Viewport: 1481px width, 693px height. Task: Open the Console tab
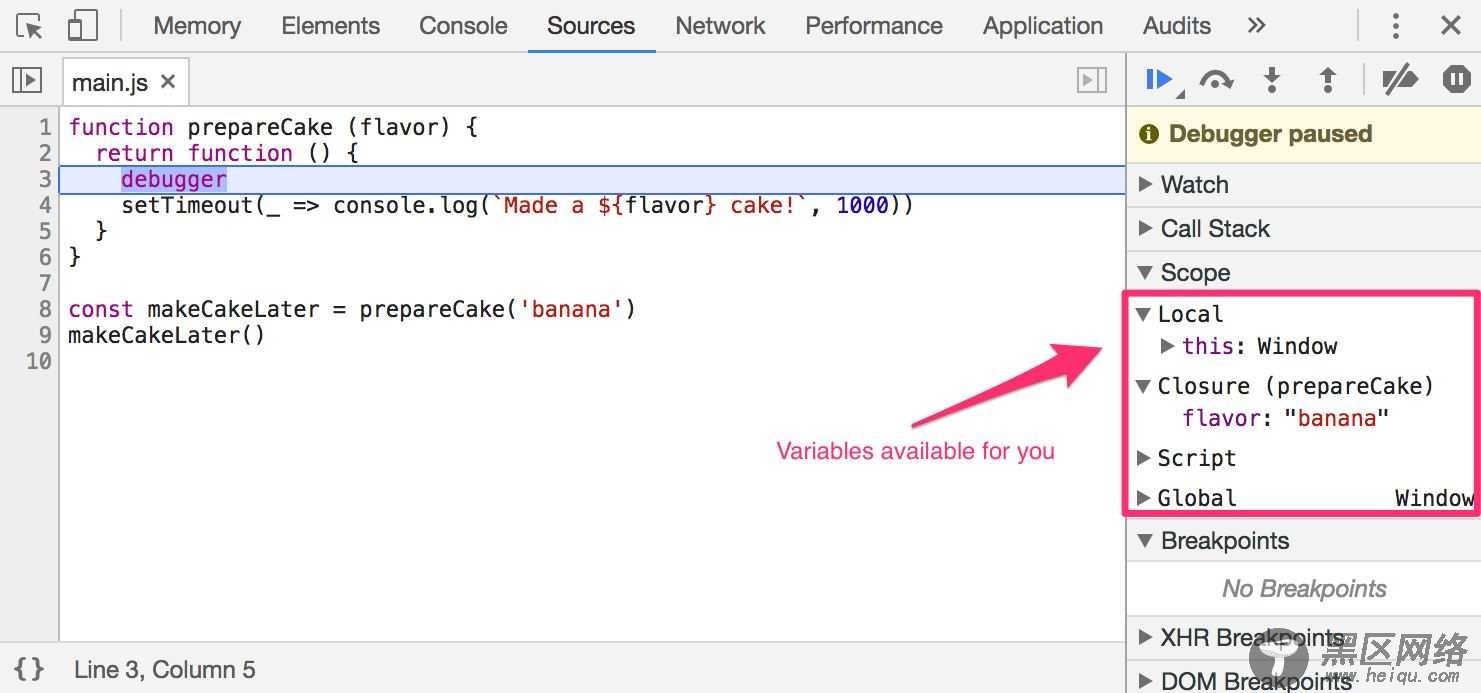(463, 26)
